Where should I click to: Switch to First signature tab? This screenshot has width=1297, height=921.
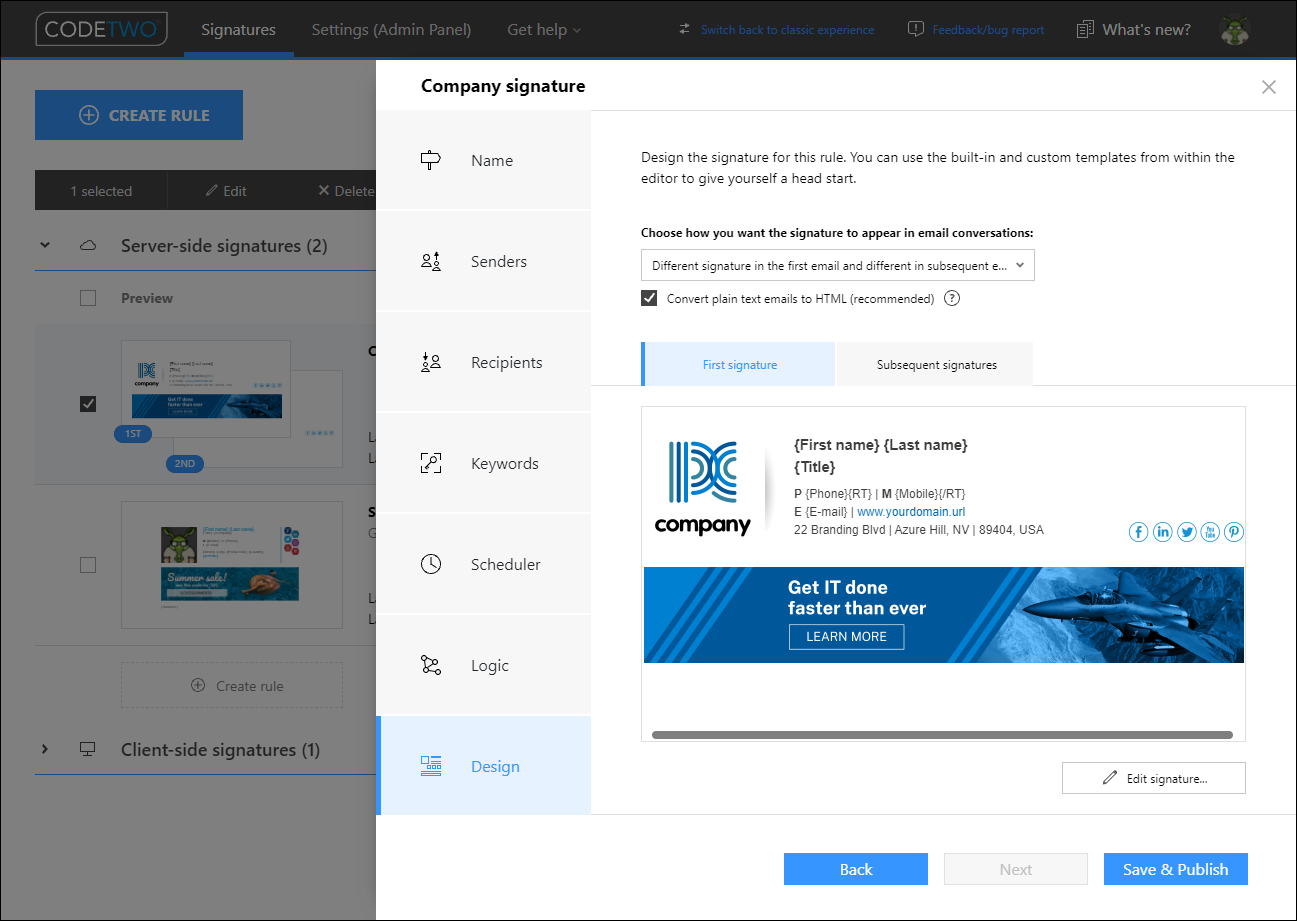(x=738, y=364)
